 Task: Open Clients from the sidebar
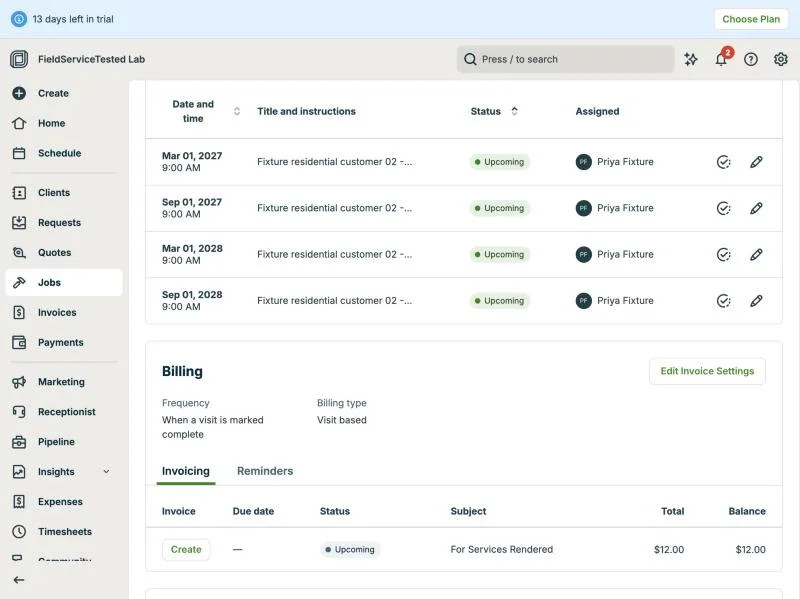point(54,193)
